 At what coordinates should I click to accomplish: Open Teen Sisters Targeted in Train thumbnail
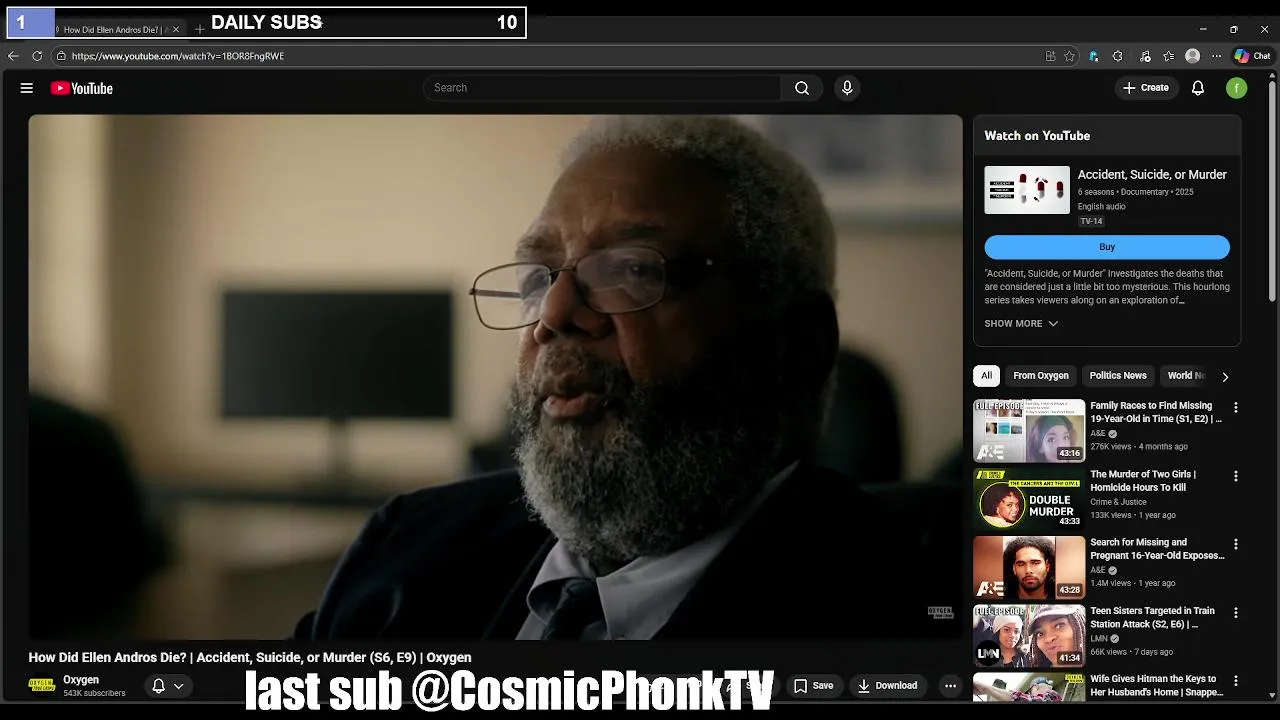coord(1029,635)
